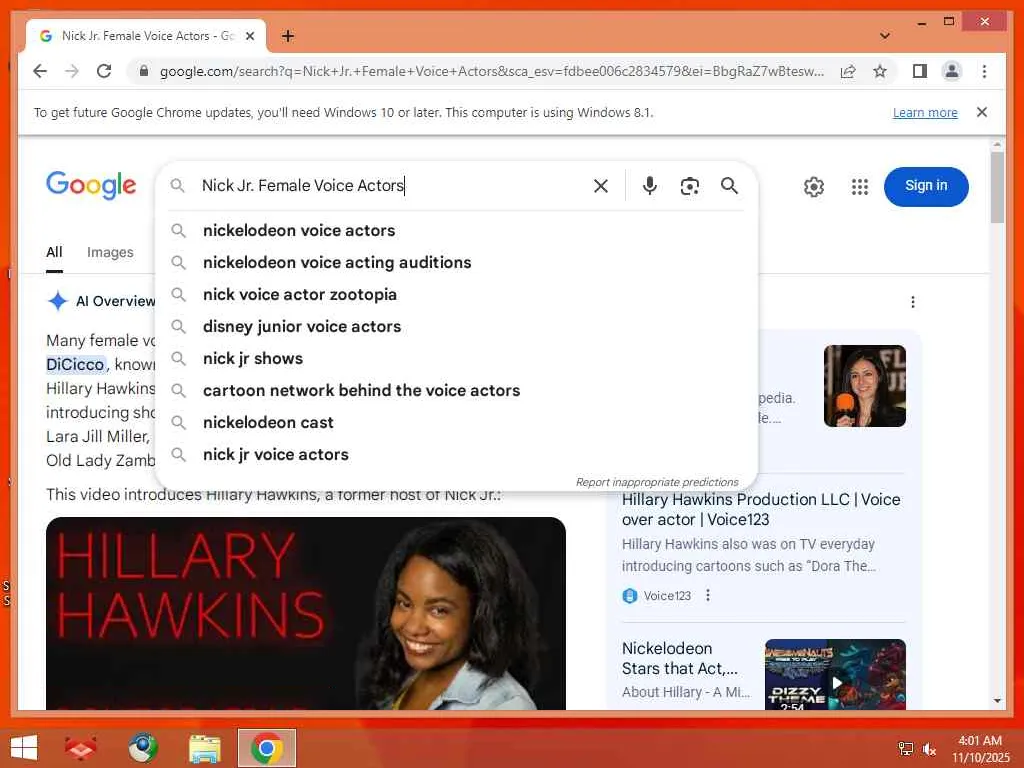Click the Google logo

click(x=91, y=185)
